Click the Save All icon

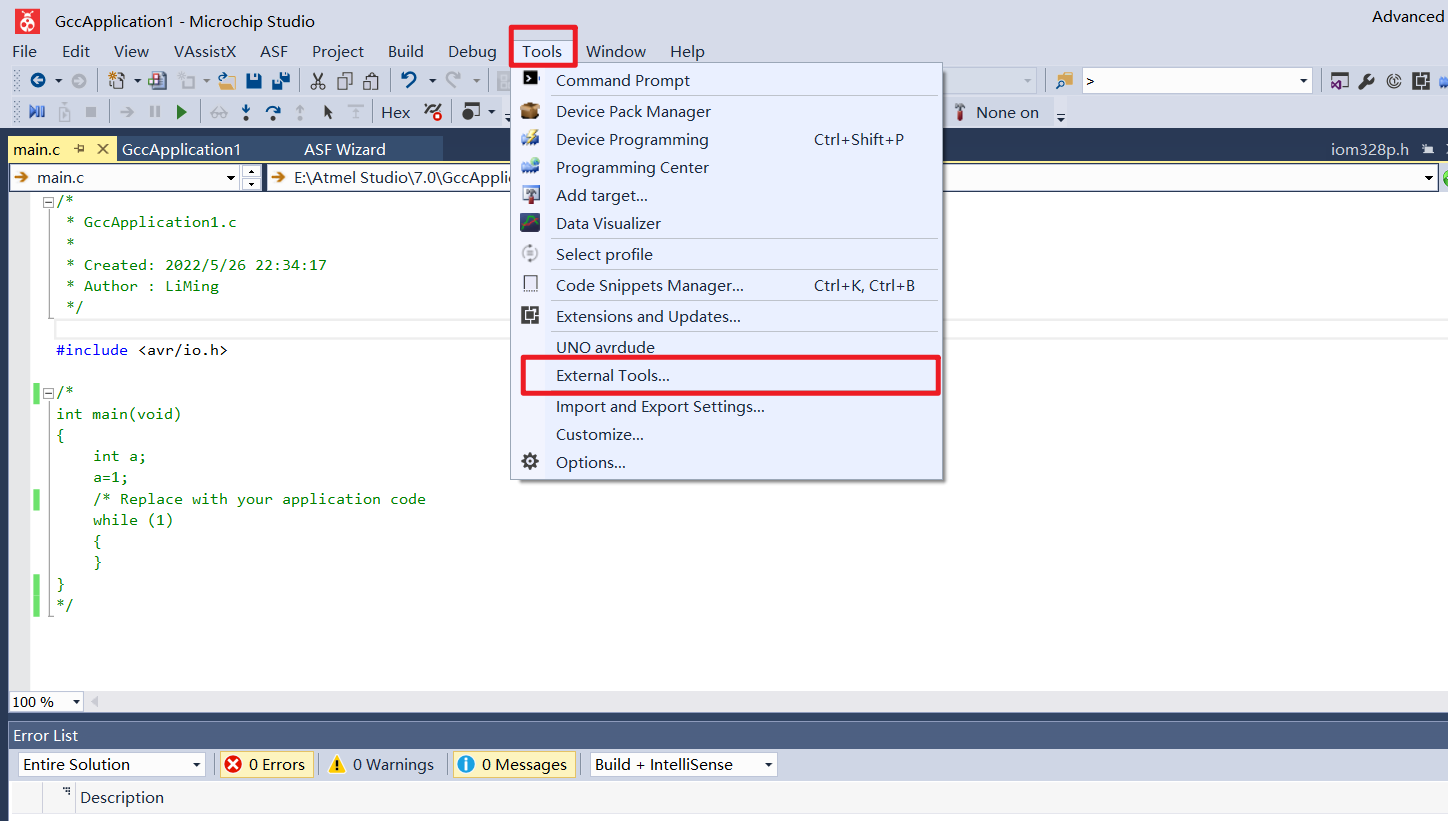(281, 81)
